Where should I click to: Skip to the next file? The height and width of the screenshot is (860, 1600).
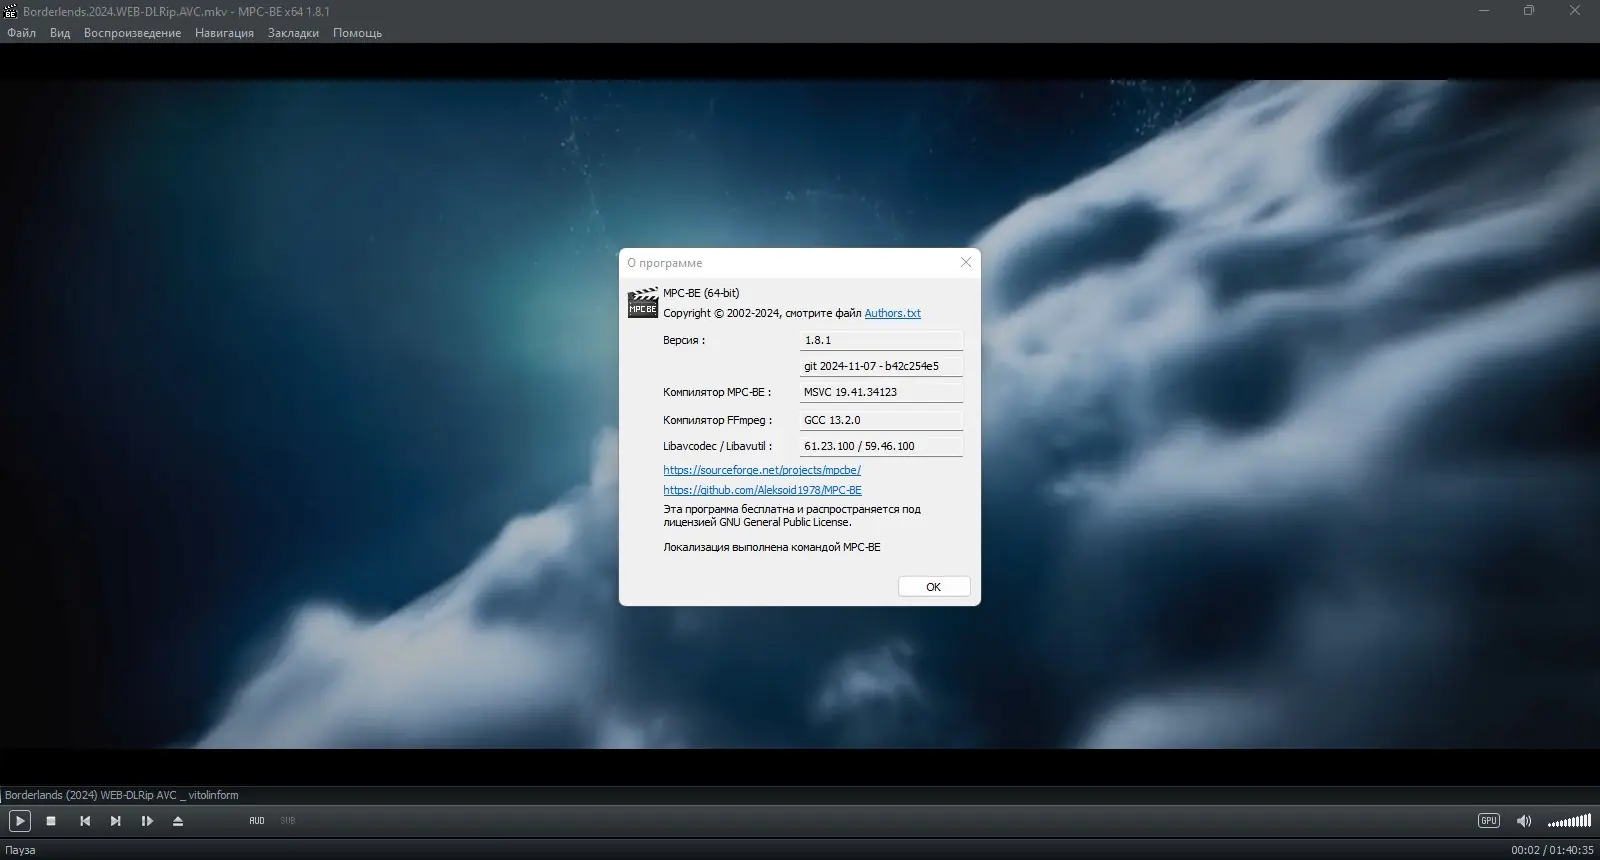[116, 821]
